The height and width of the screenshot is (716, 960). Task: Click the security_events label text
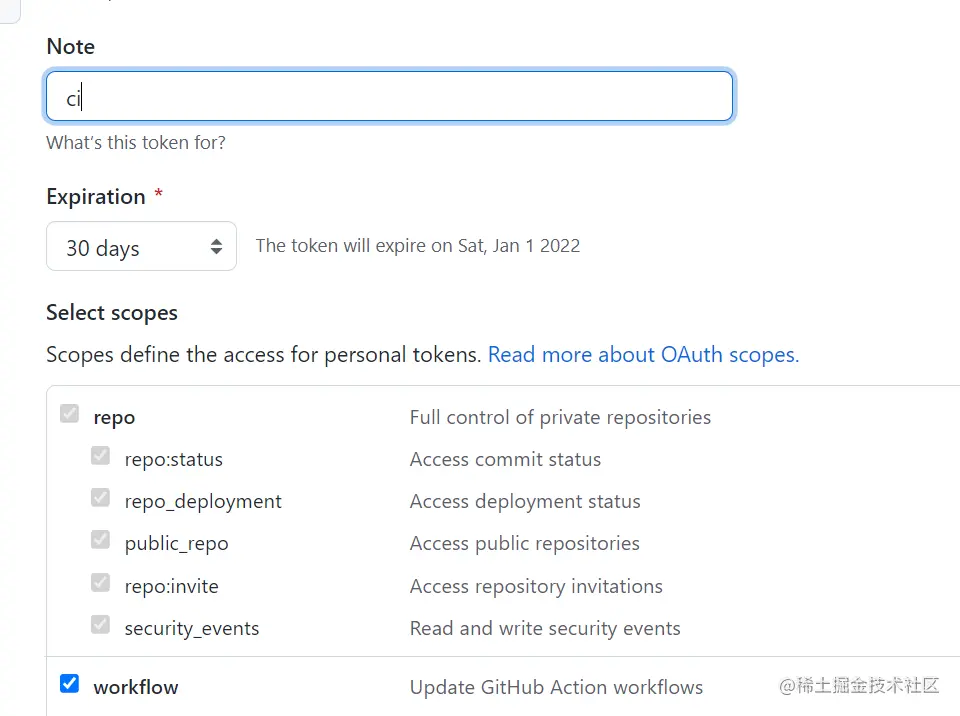pyautogui.click(x=192, y=629)
